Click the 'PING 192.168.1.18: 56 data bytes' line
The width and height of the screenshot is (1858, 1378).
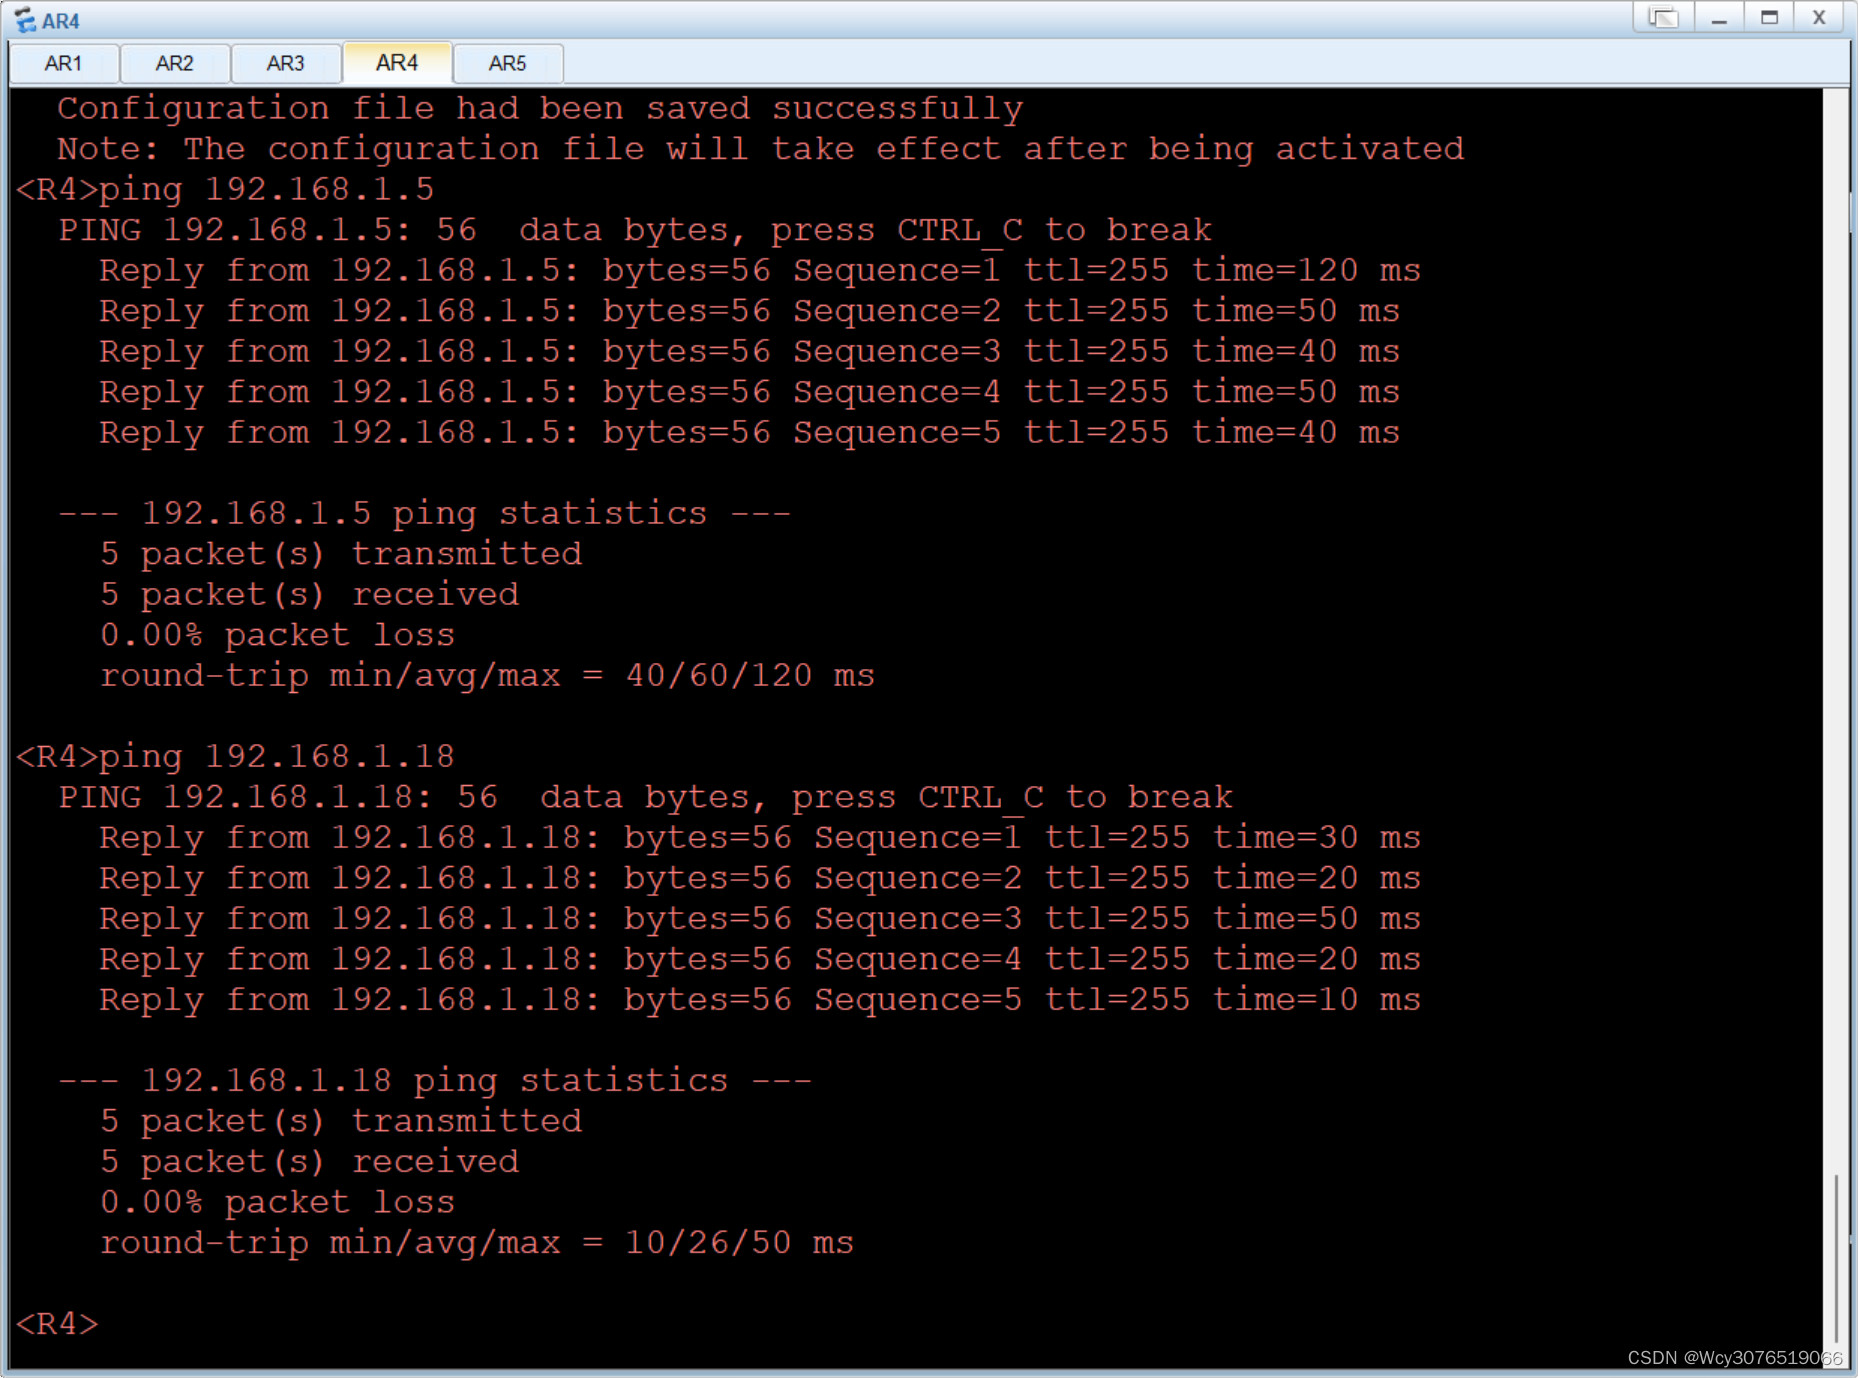[x=645, y=798]
